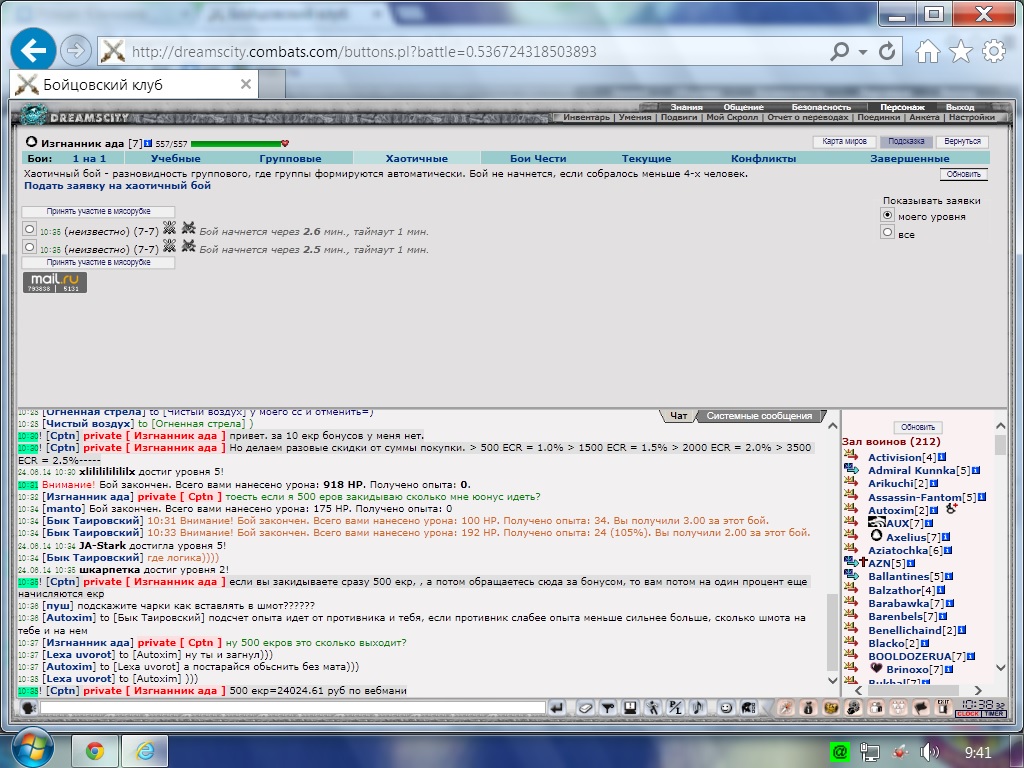Viewport: 1024px width, 768px height.
Task: Switch to 'Системные сообщения' chat tab
Action: pyautogui.click(x=759, y=415)
